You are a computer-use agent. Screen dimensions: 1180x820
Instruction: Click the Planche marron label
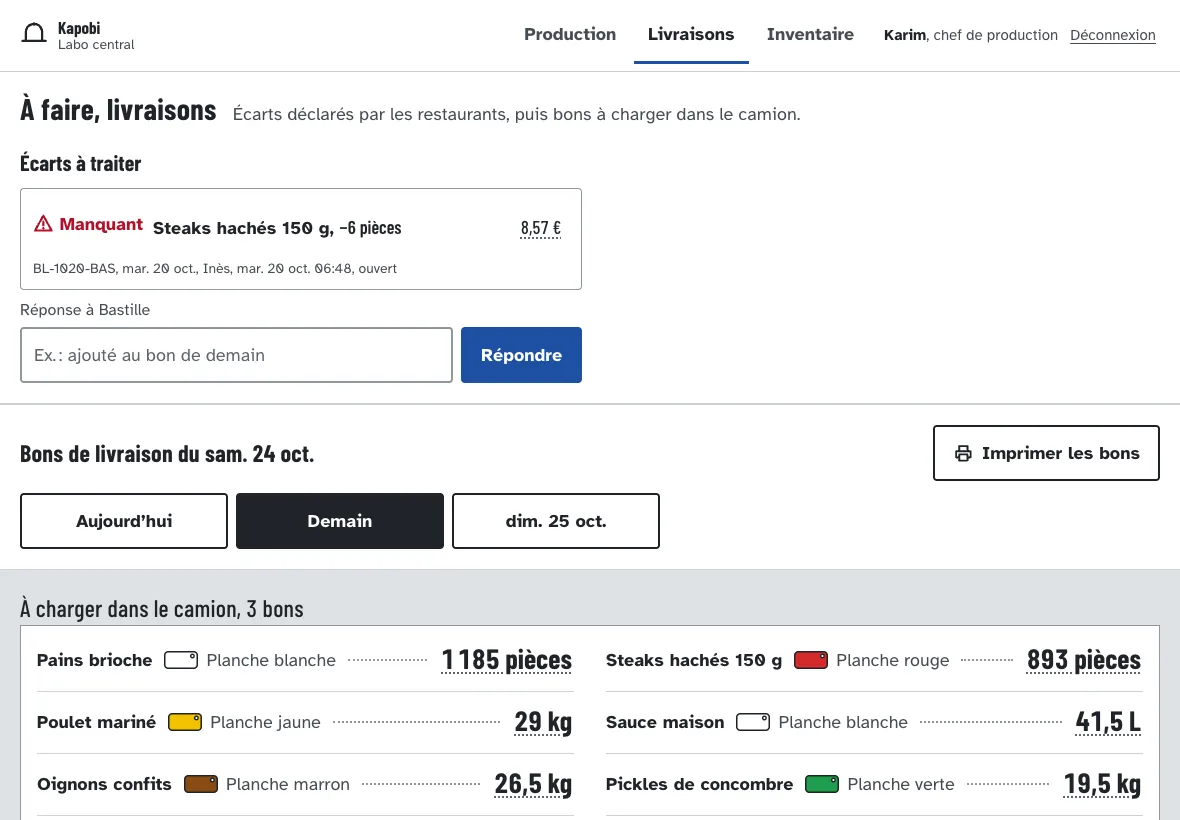(287, 784)
